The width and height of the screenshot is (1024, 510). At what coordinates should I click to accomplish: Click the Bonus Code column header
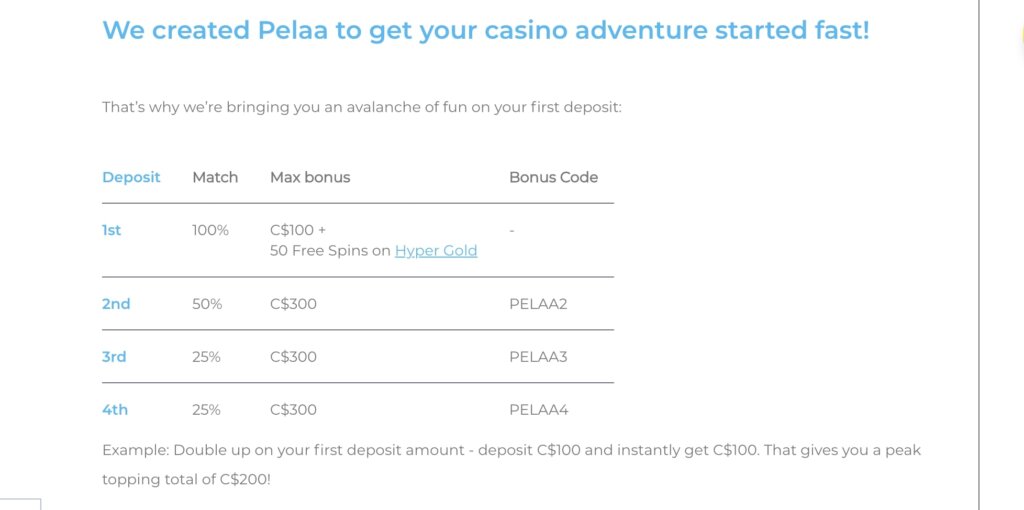tap(553, 178)
